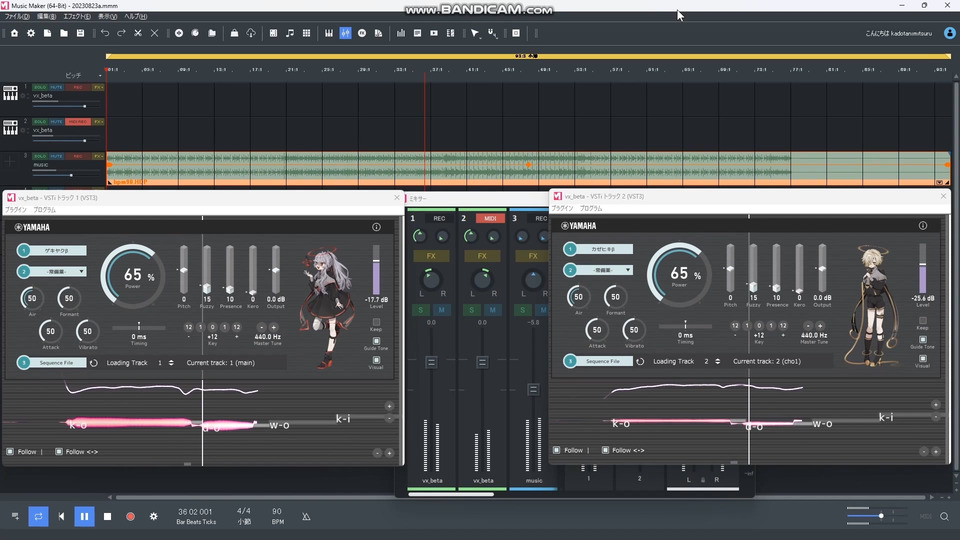Click the FX button on mixer channel 1

[x=433, y=256]
